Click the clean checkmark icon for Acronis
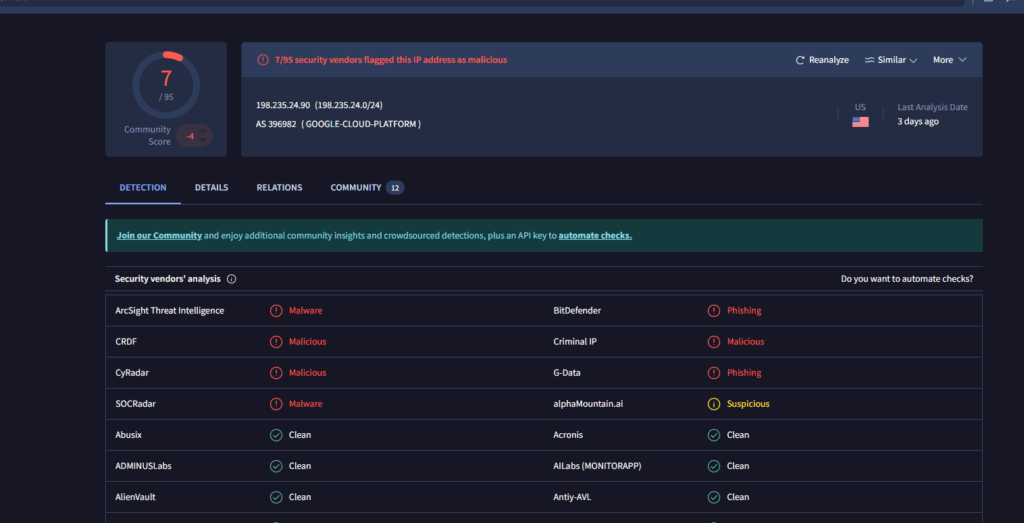 click(x=714, y=435)
